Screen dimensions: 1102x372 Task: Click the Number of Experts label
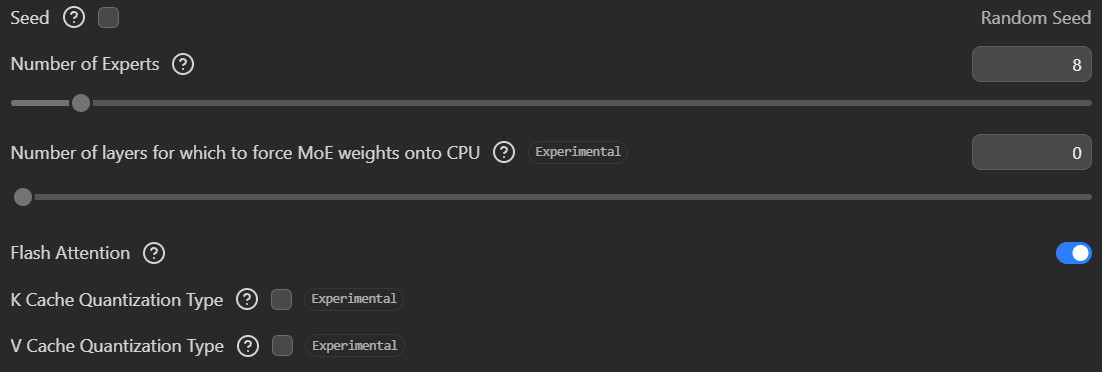pos(85,65)
